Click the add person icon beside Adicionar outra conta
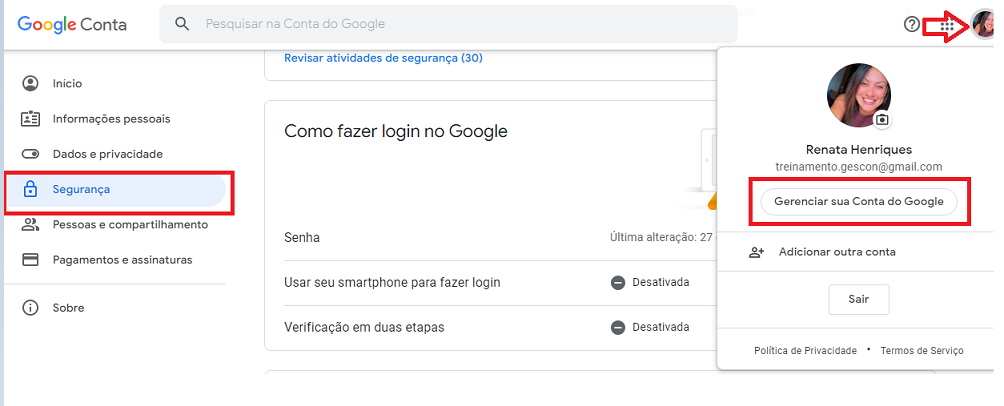This screenshot has height=406, width=1004. click(757, 252)
